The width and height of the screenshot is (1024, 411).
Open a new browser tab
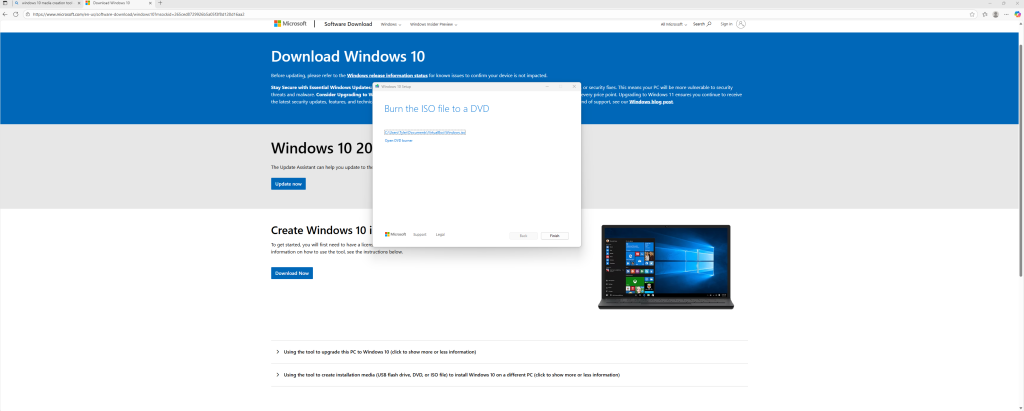[x=160, y=4]
